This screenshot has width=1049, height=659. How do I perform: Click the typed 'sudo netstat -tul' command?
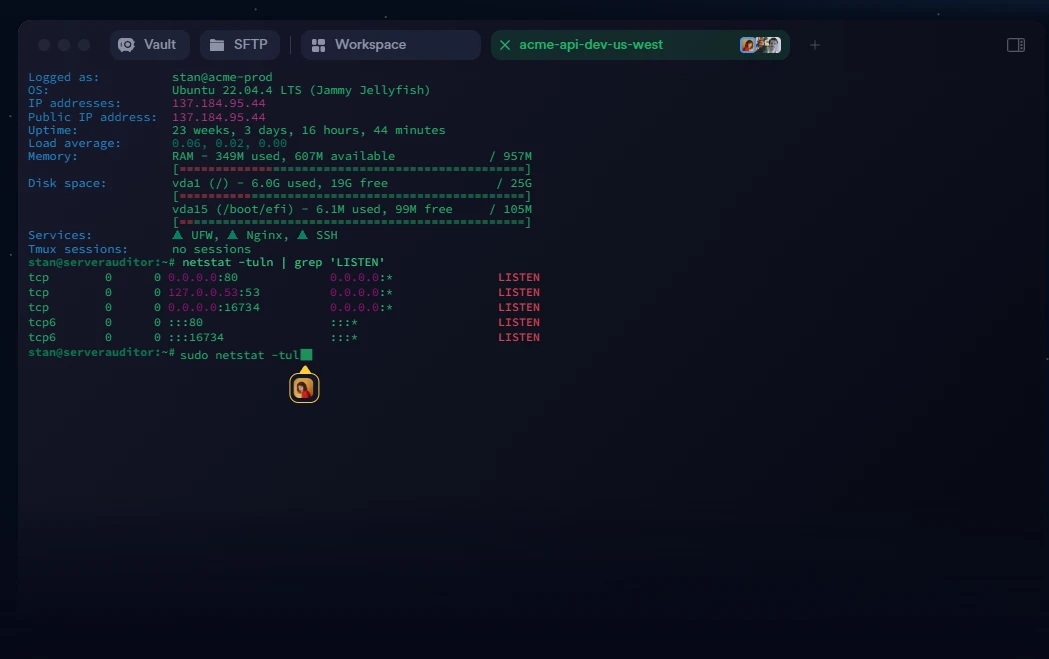(240, 355)
